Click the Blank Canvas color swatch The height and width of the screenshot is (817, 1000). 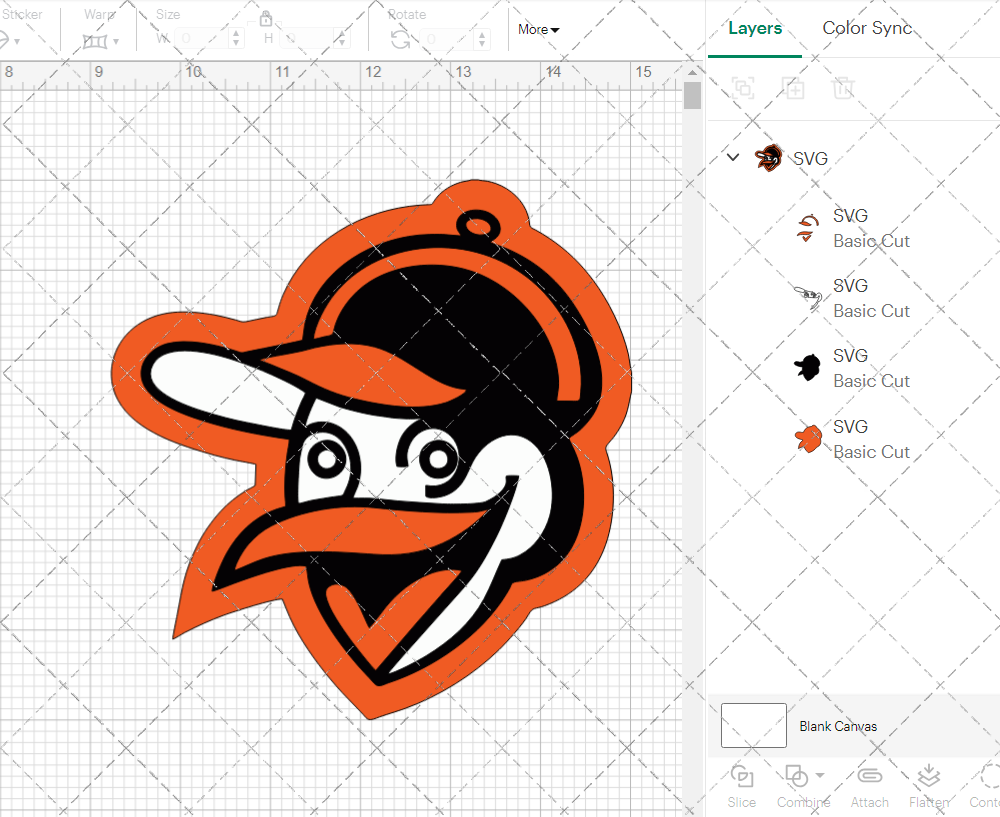click(x=753, y=726)
